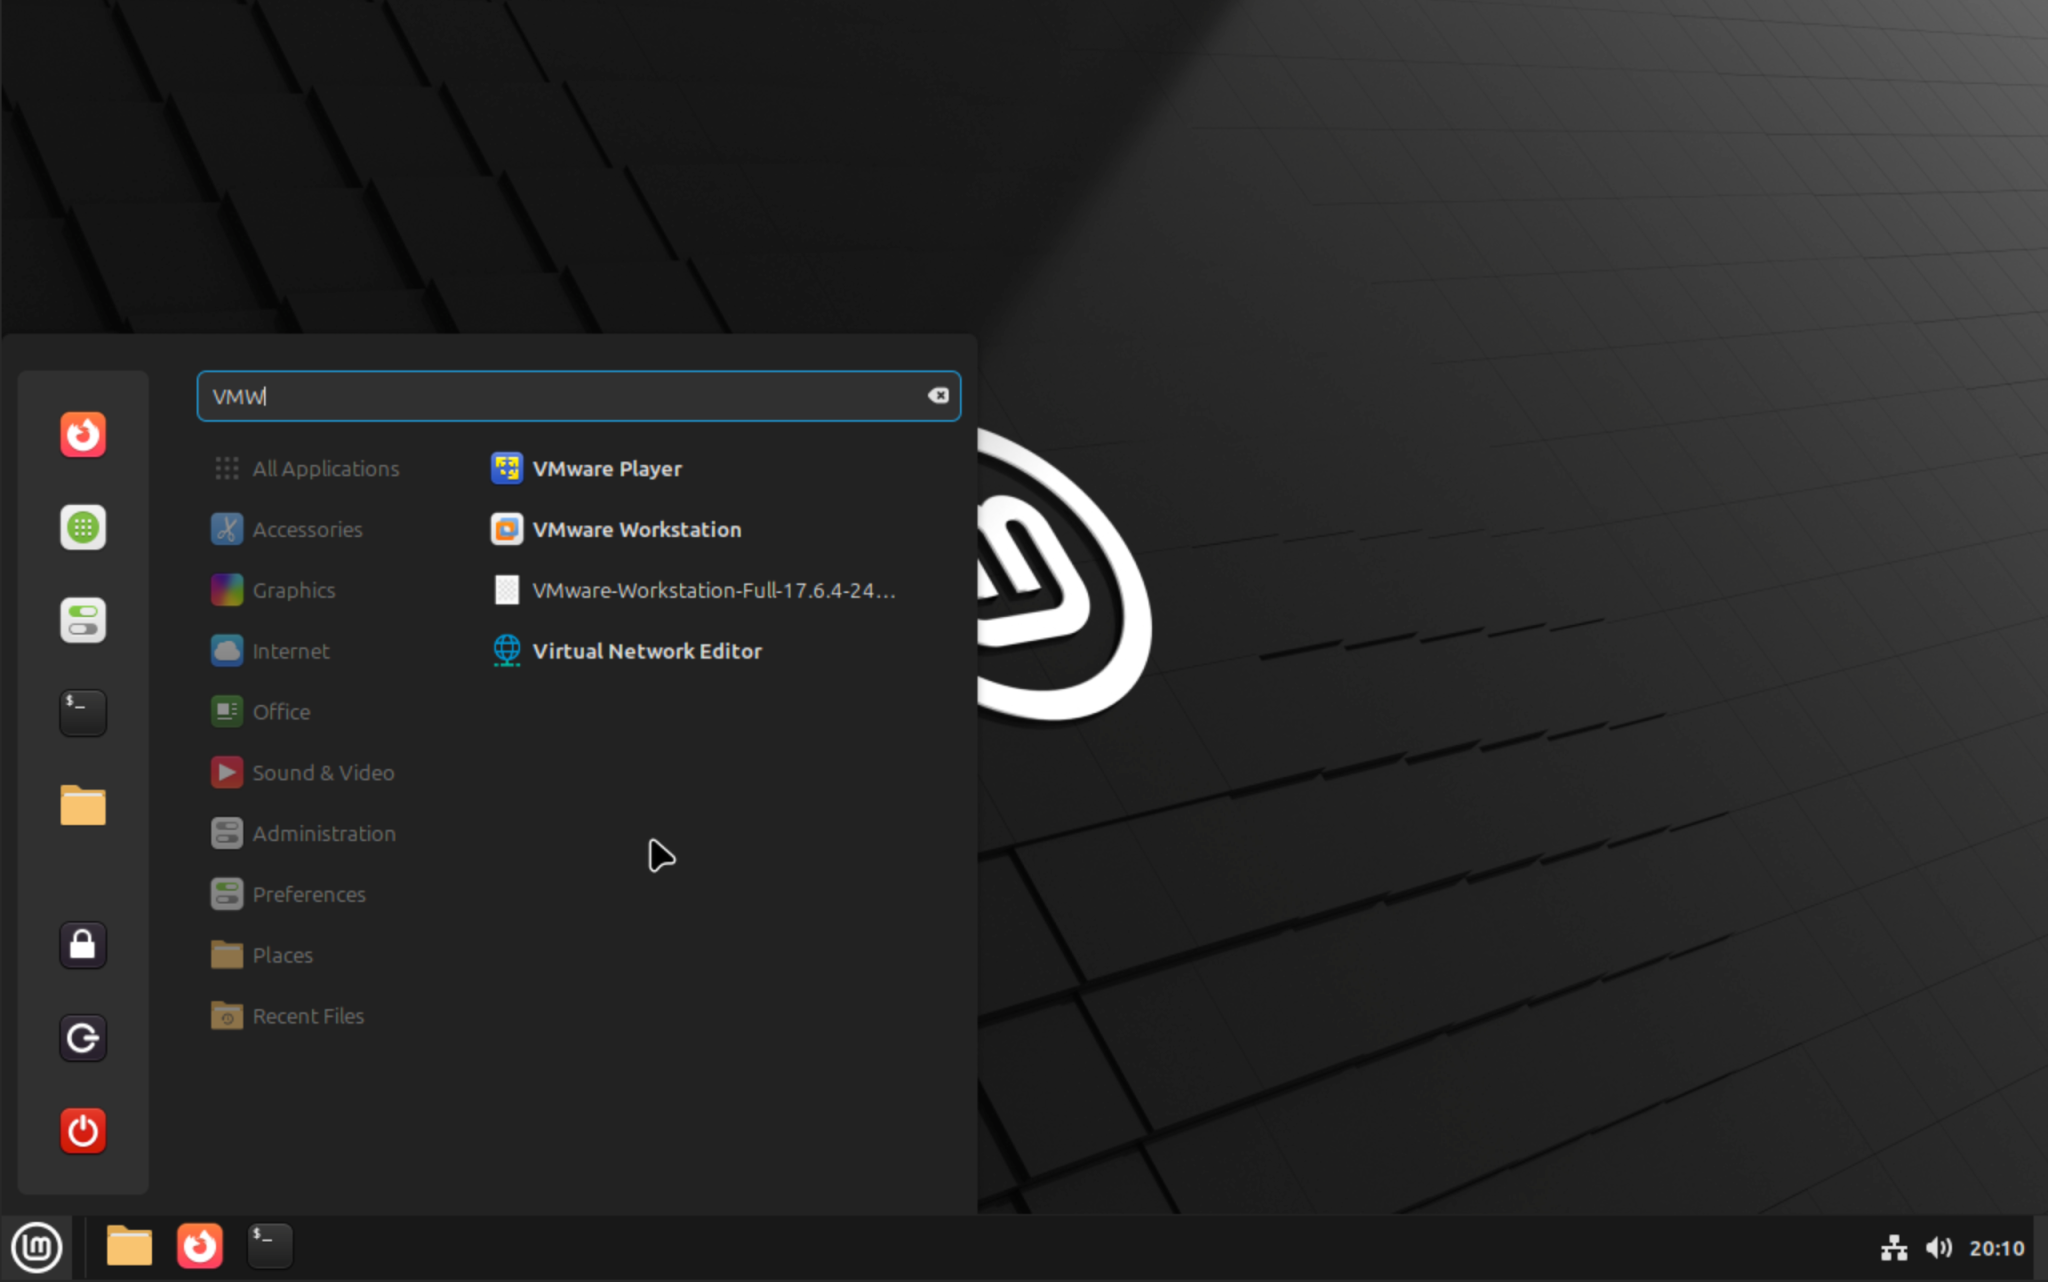
Task: Open System Settings from the menu sidebar
Action: (83, 619)
